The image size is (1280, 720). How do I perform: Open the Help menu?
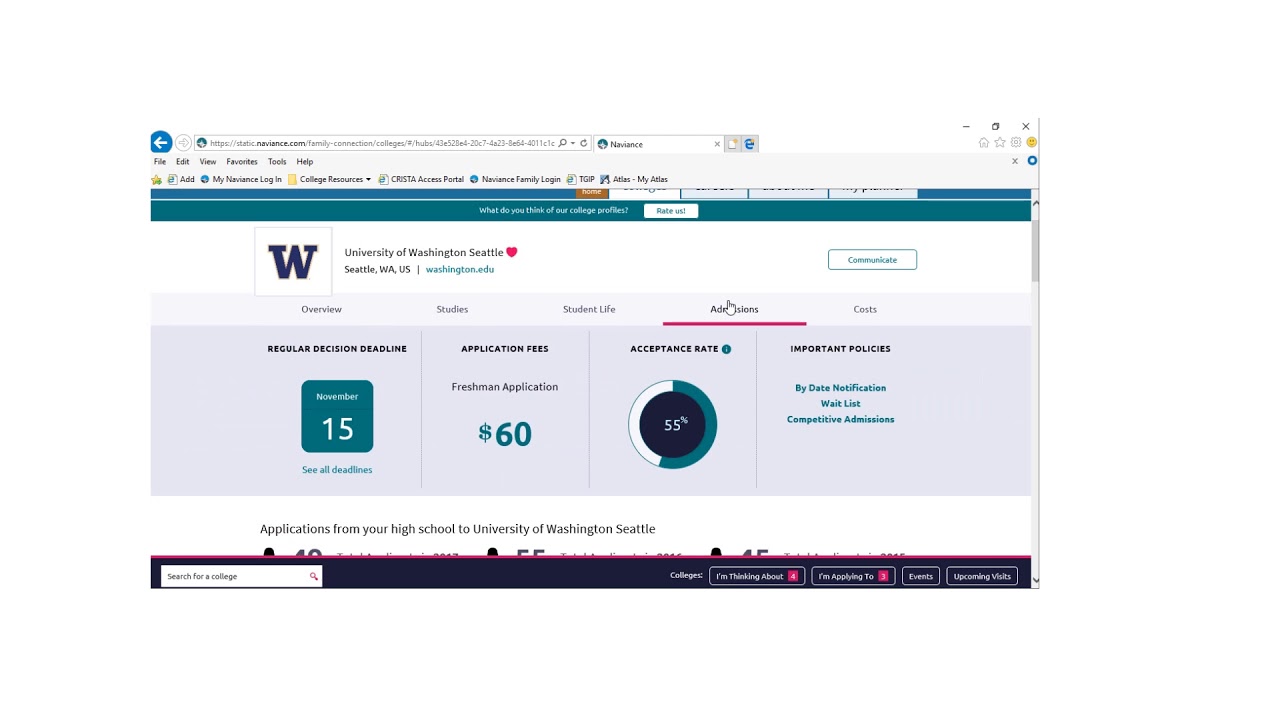pos(305,162)
